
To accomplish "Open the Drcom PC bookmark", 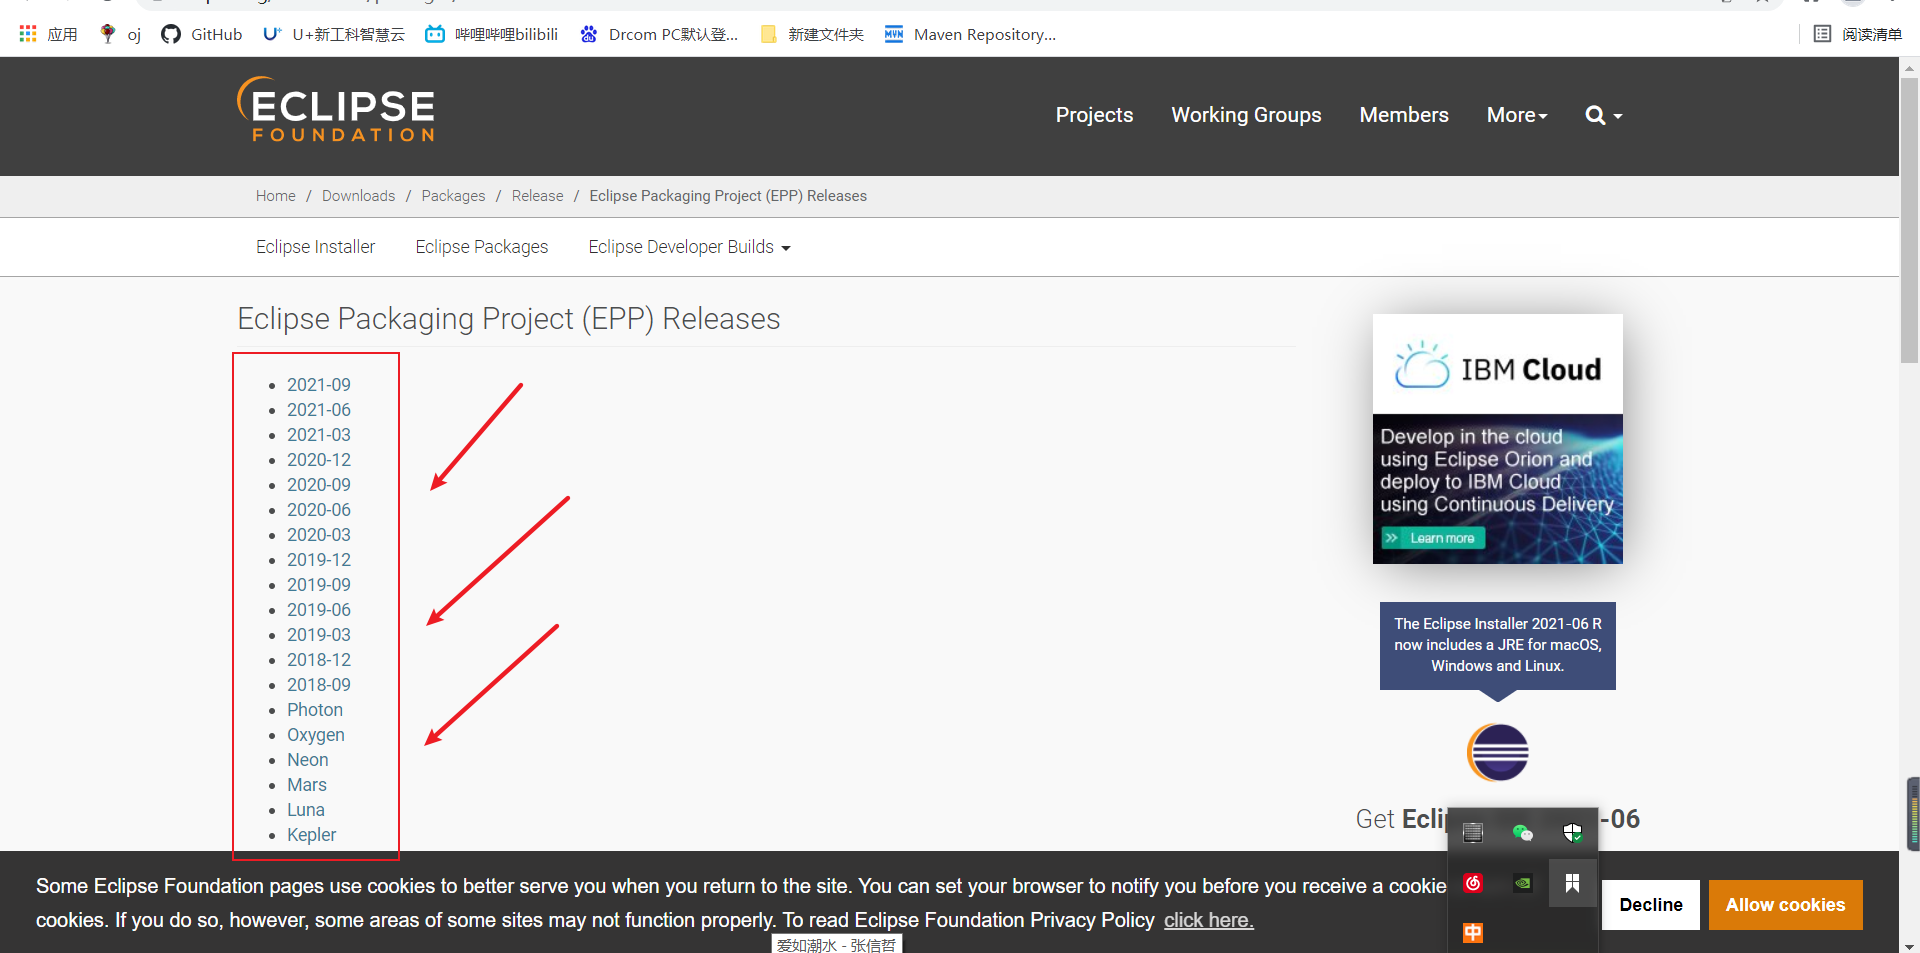I will (659, 34).
